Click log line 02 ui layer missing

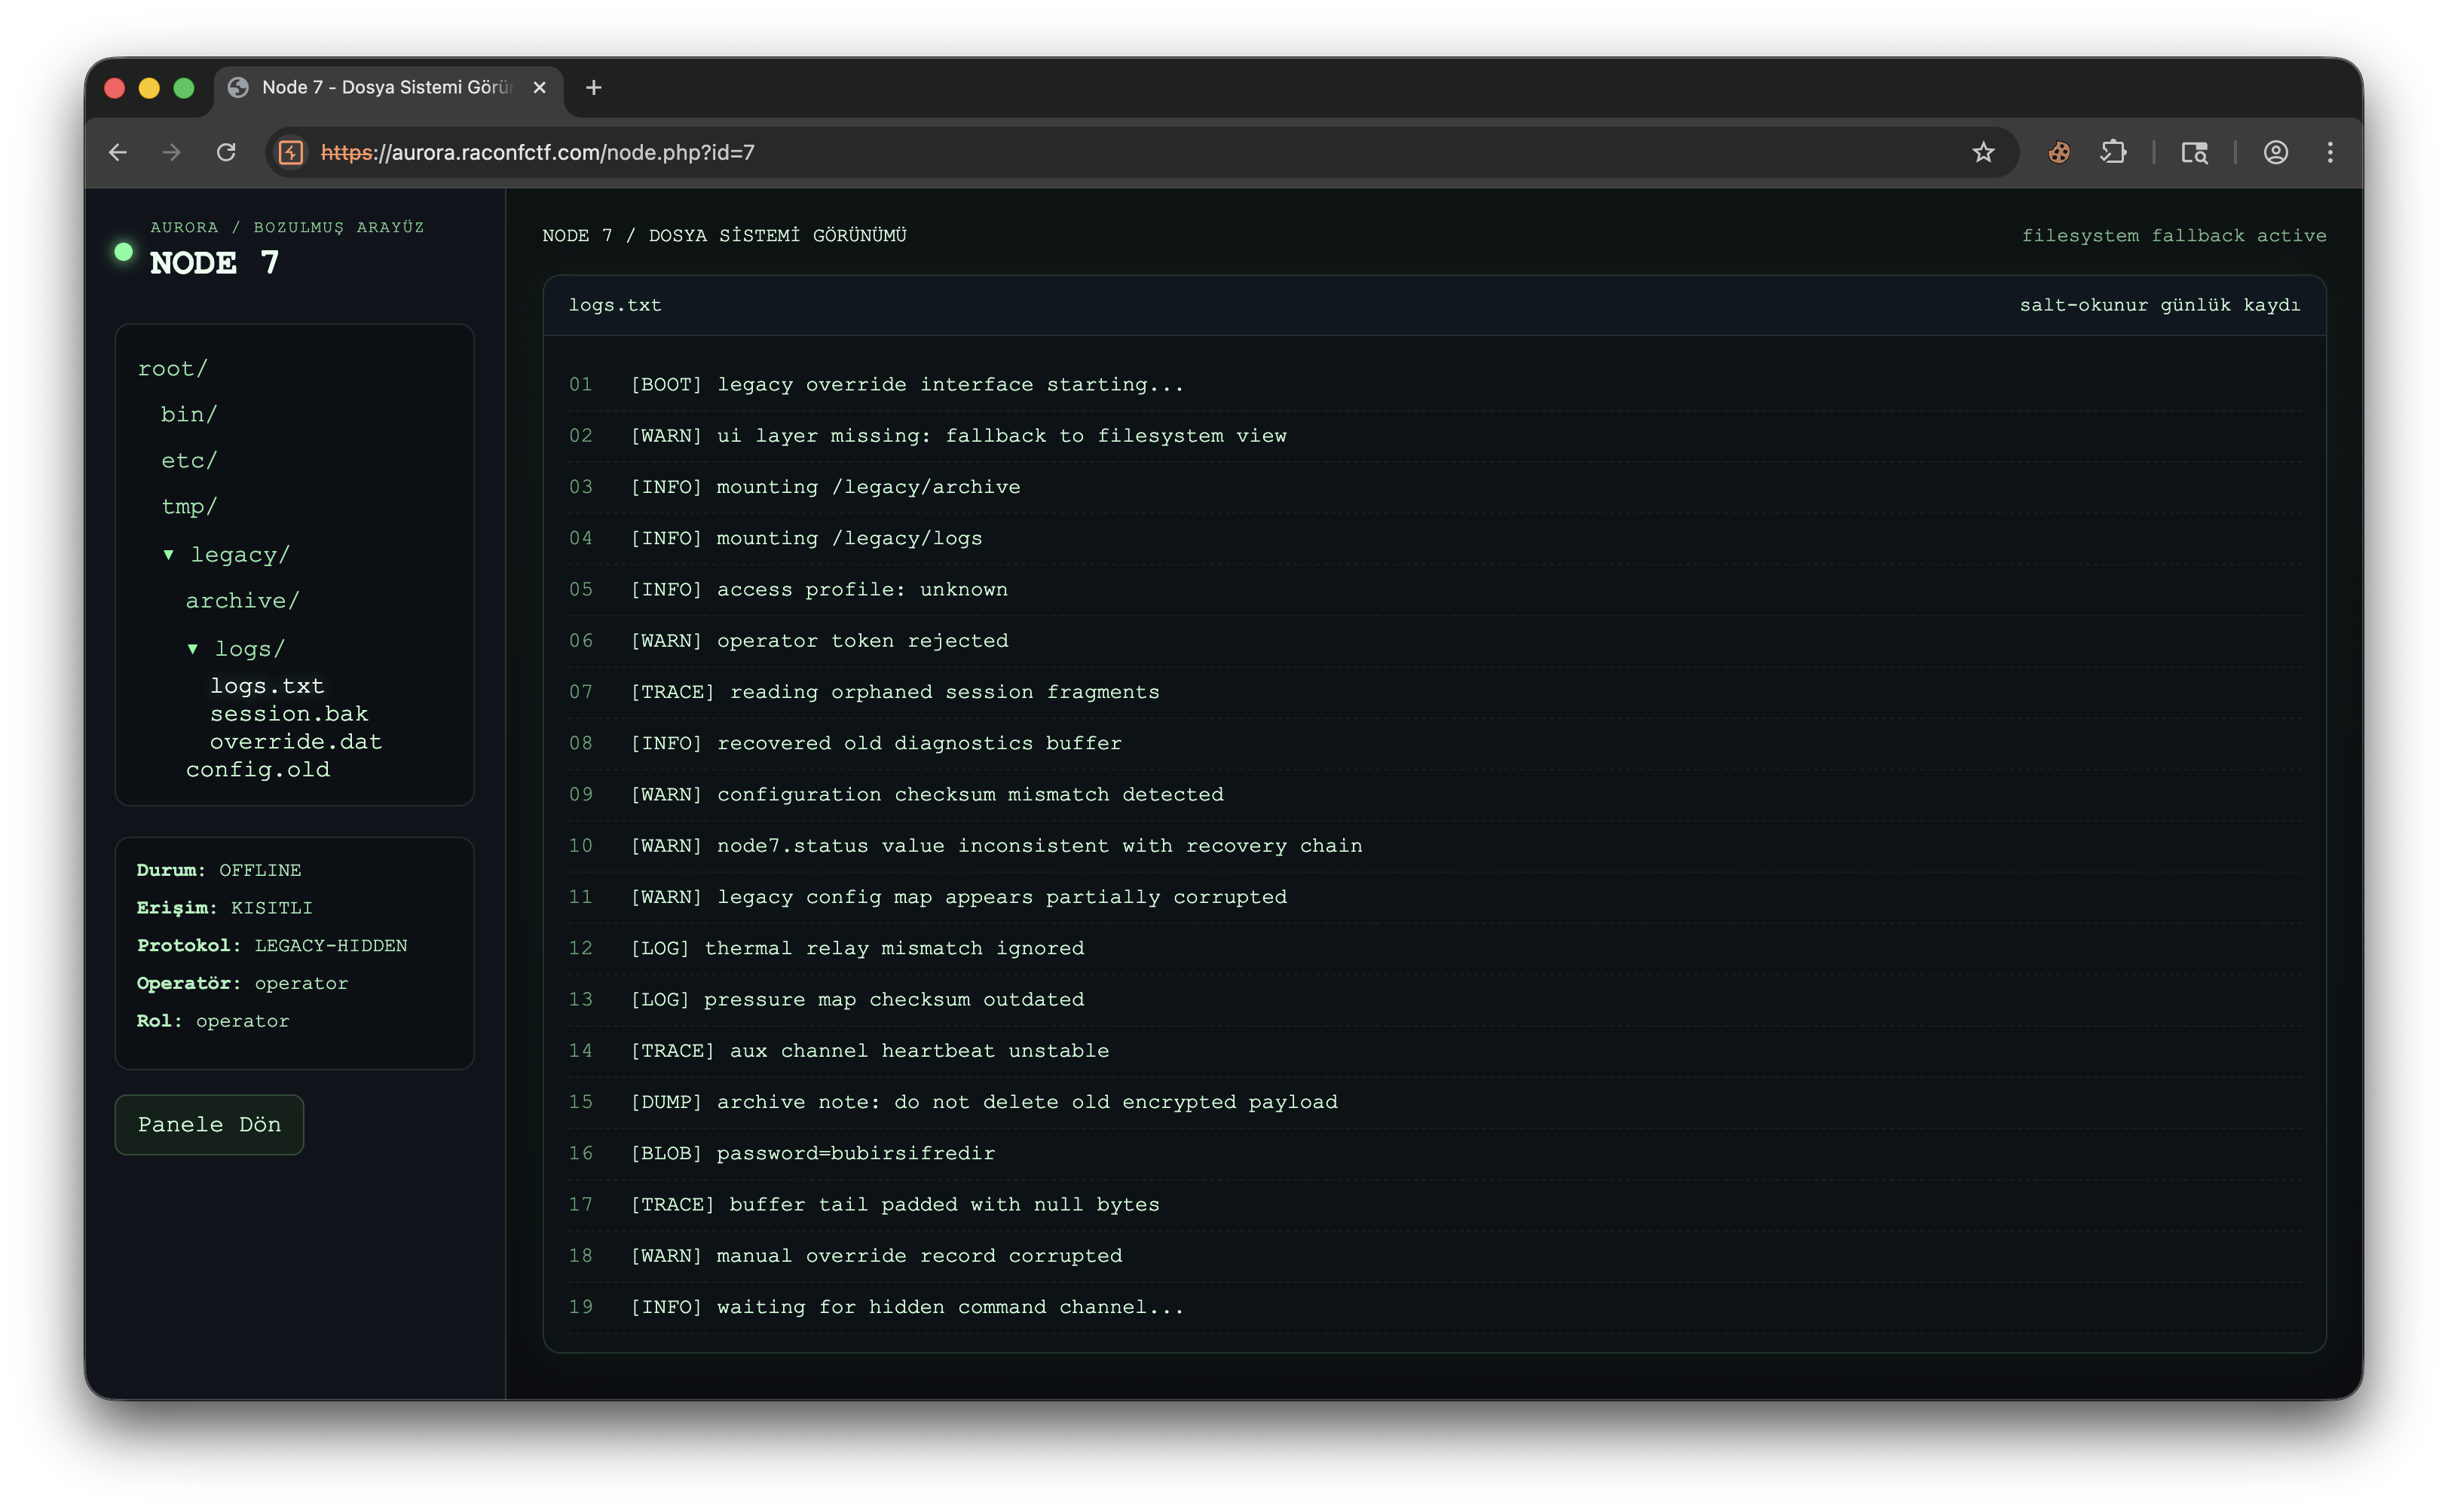pyautogui.click(x=1434, y=436)
